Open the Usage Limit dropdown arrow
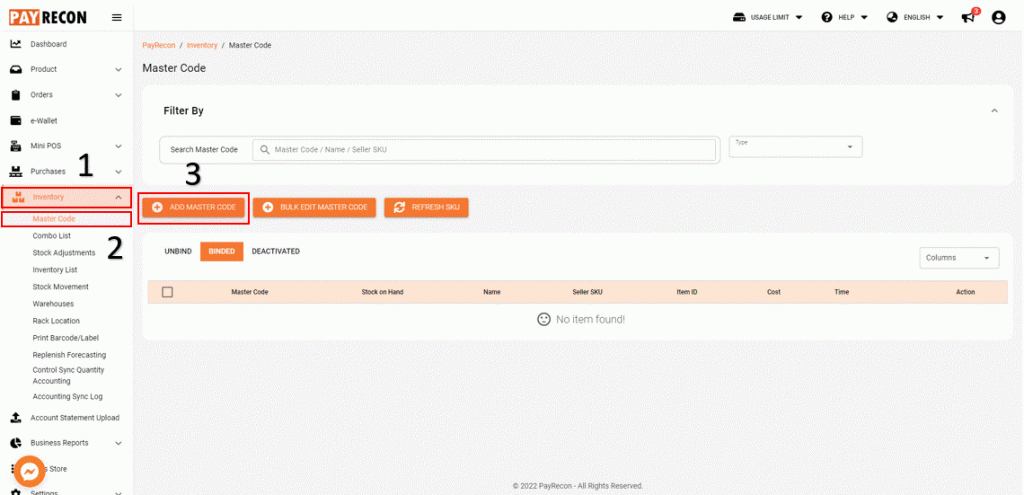Viewport: 1024px width, 495px height. [799, 18]
